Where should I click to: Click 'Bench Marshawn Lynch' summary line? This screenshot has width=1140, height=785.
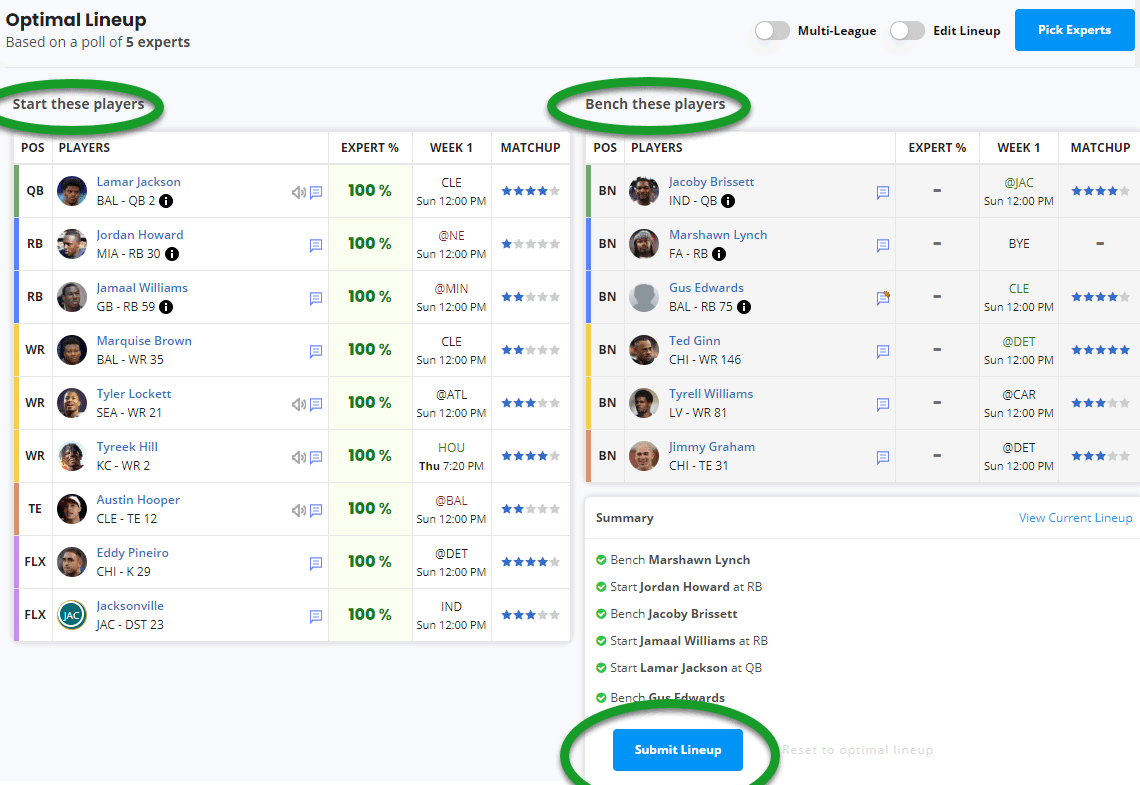[681, 560]
